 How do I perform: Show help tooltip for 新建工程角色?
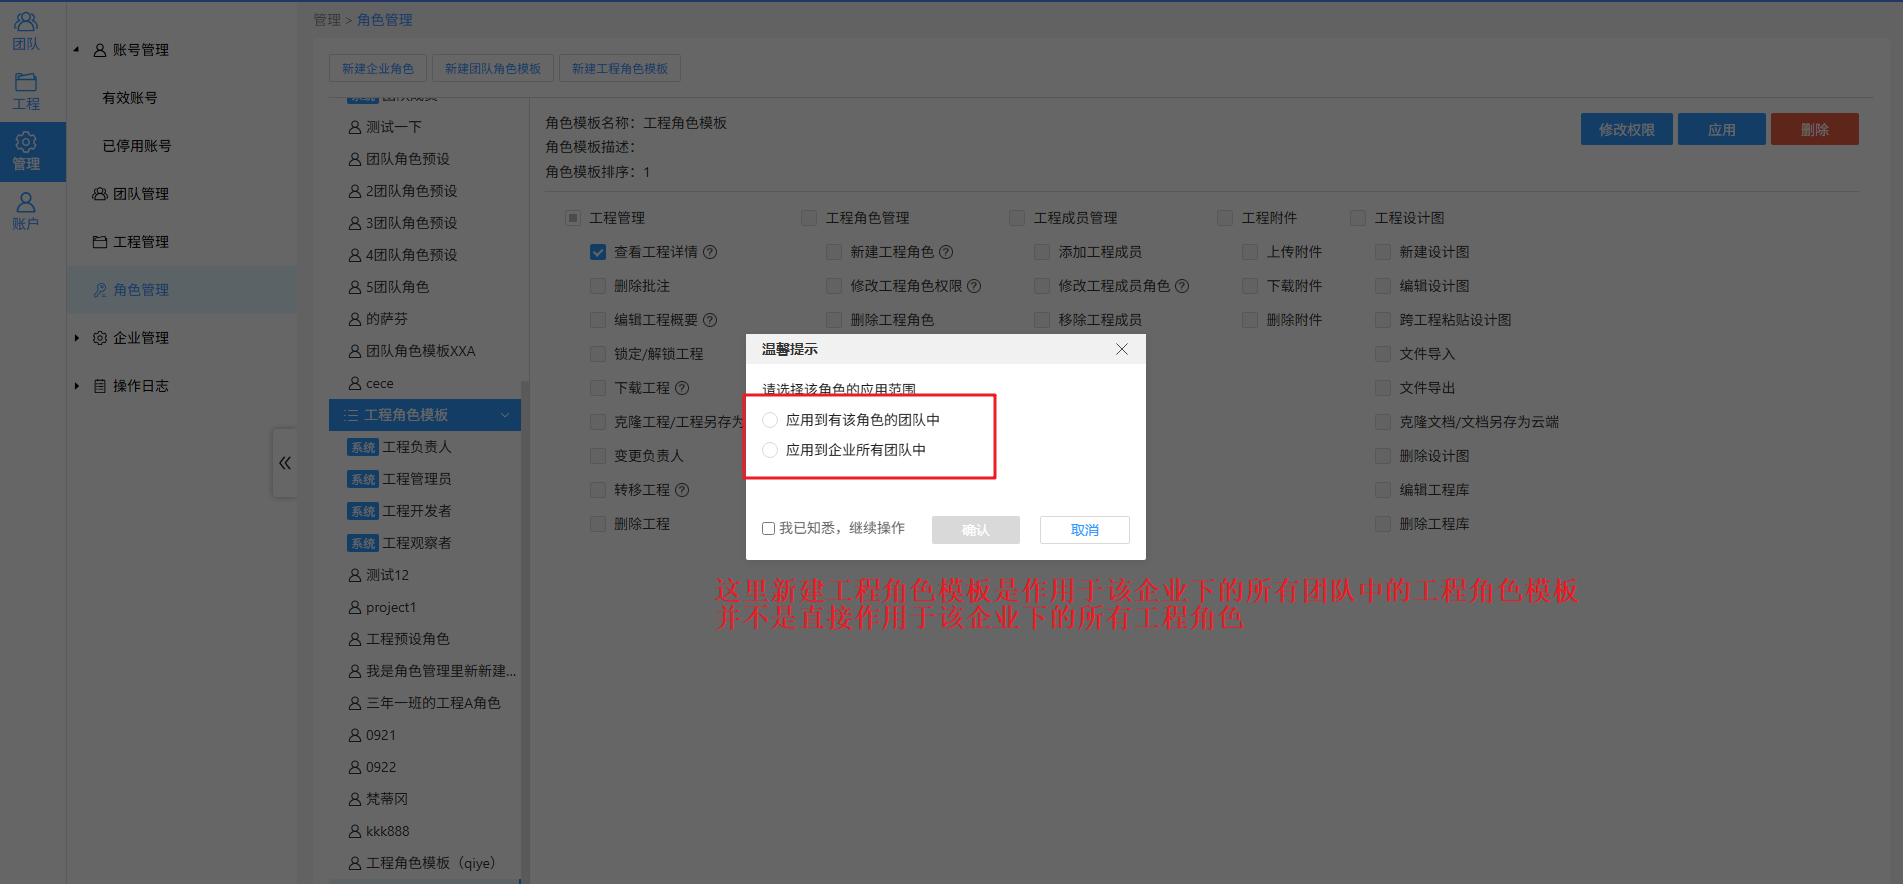pos(946,252)
